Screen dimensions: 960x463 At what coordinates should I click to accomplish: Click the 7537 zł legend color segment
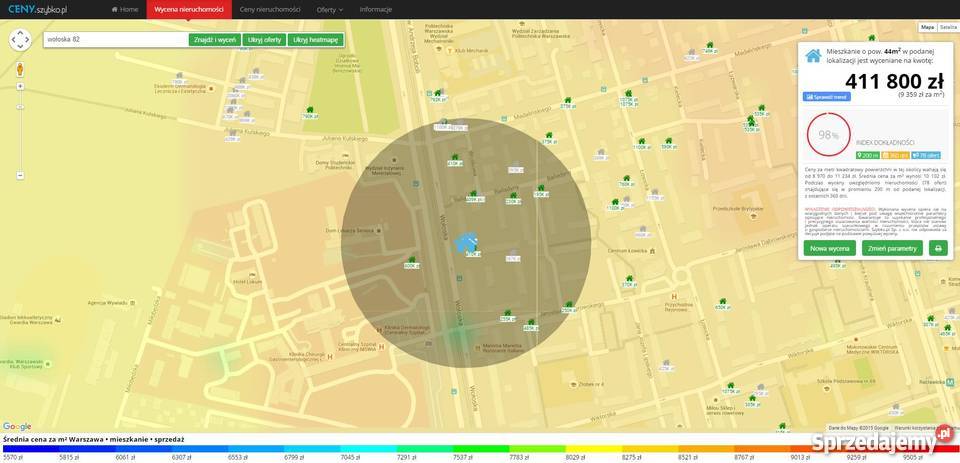tap(481, 449)
